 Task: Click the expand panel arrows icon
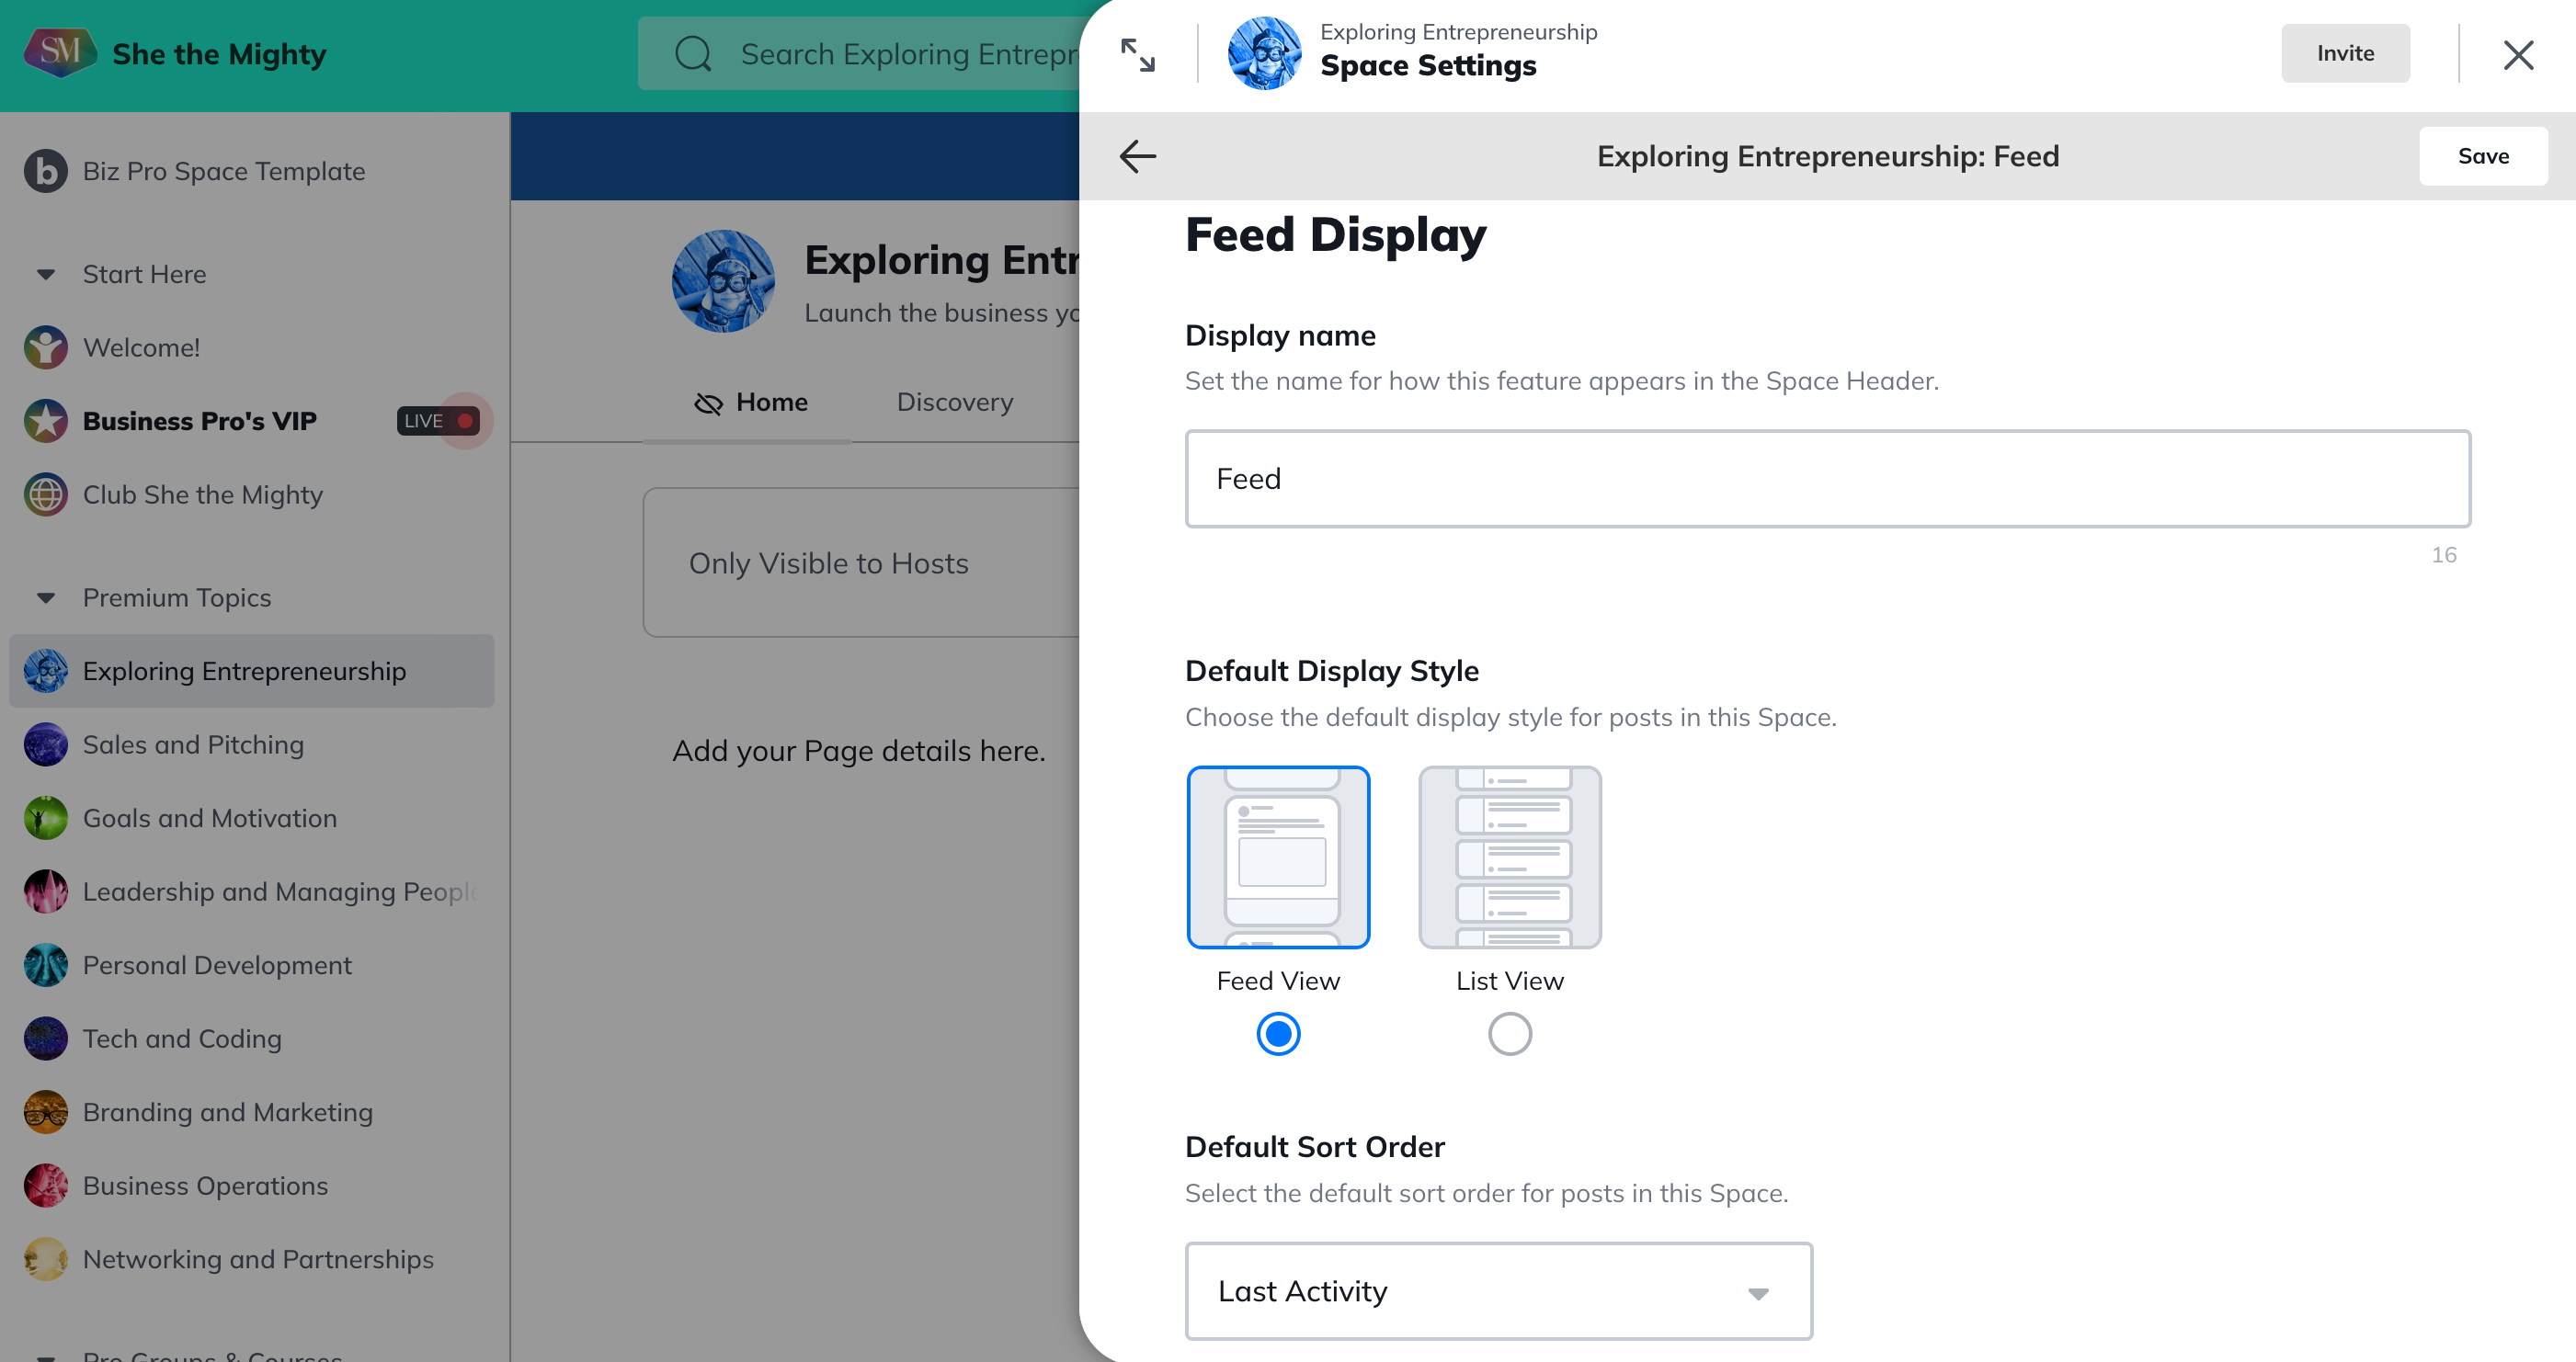(1137, 55)
